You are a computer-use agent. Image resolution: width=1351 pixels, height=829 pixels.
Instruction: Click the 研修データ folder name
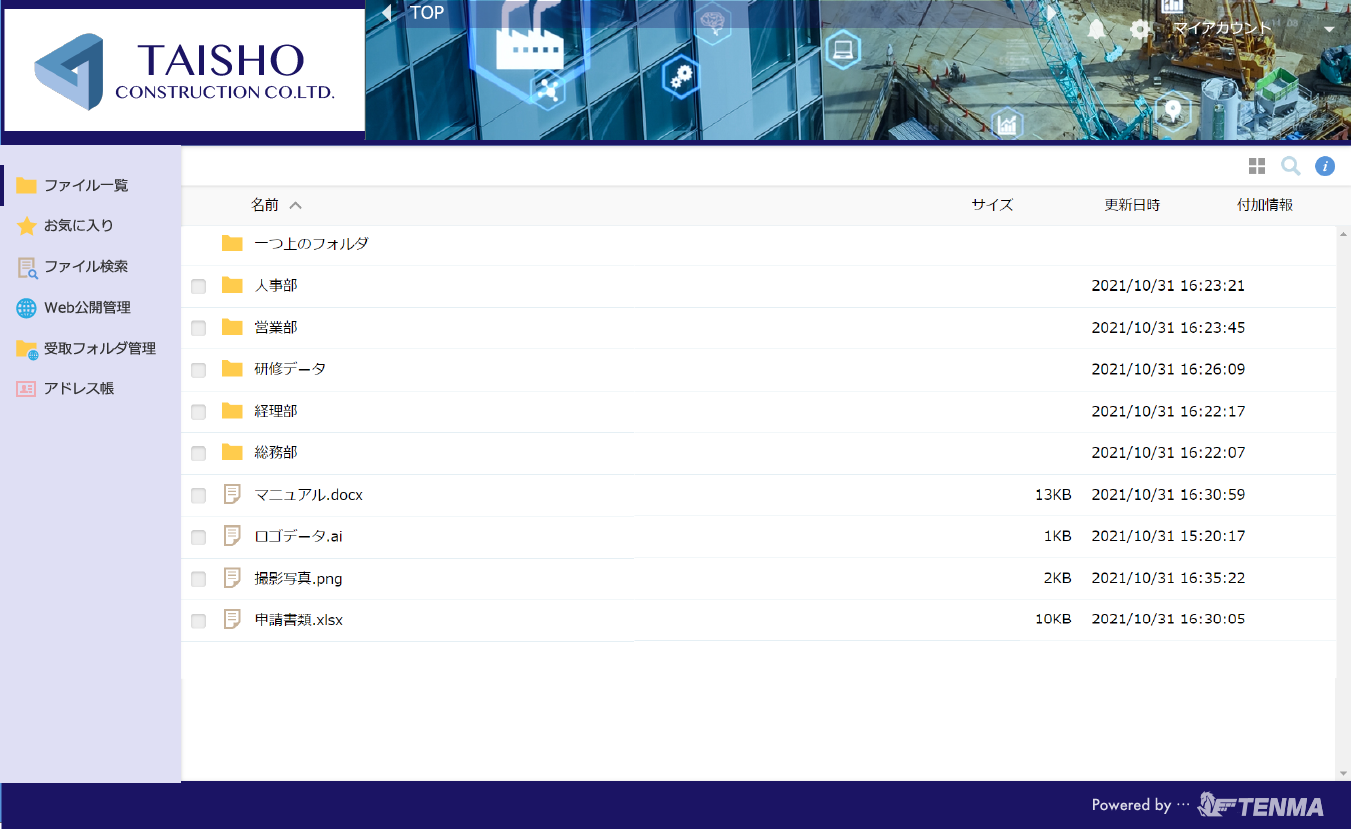point(290,369)
